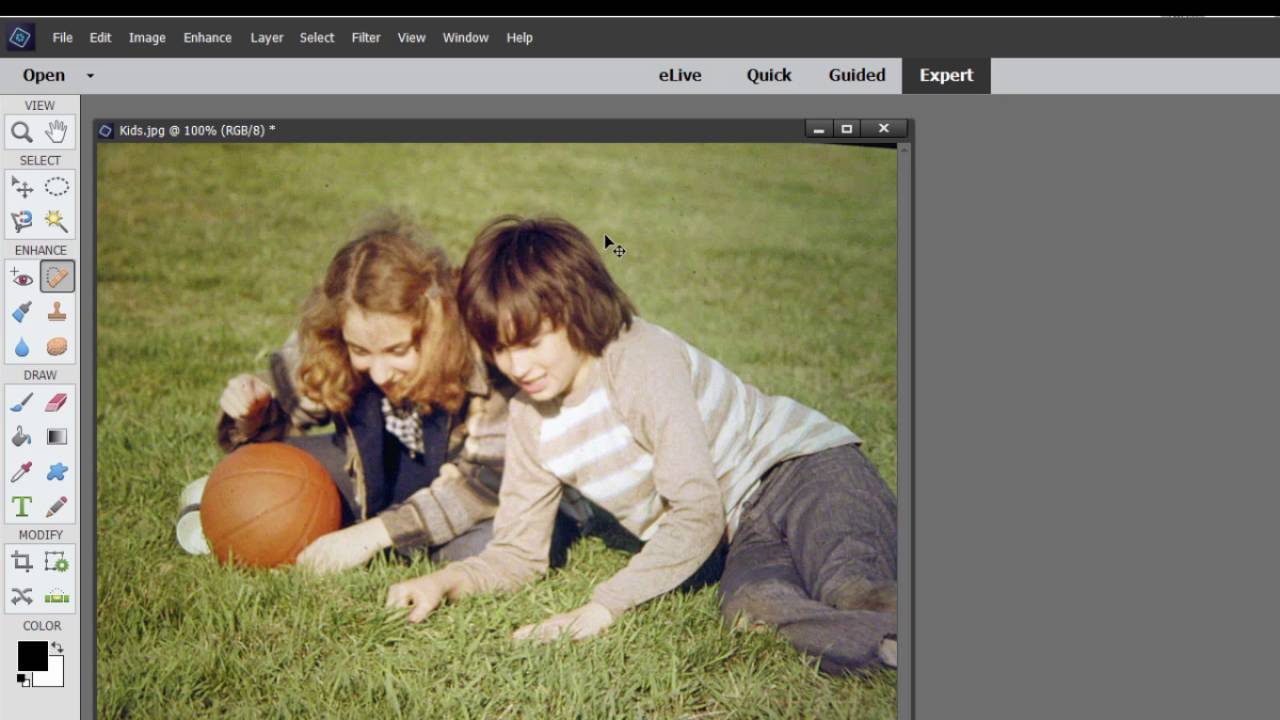Screen dimensions: 1280x720
Task: Maximize the Kids.jpg document window
Action: (847, 129)
